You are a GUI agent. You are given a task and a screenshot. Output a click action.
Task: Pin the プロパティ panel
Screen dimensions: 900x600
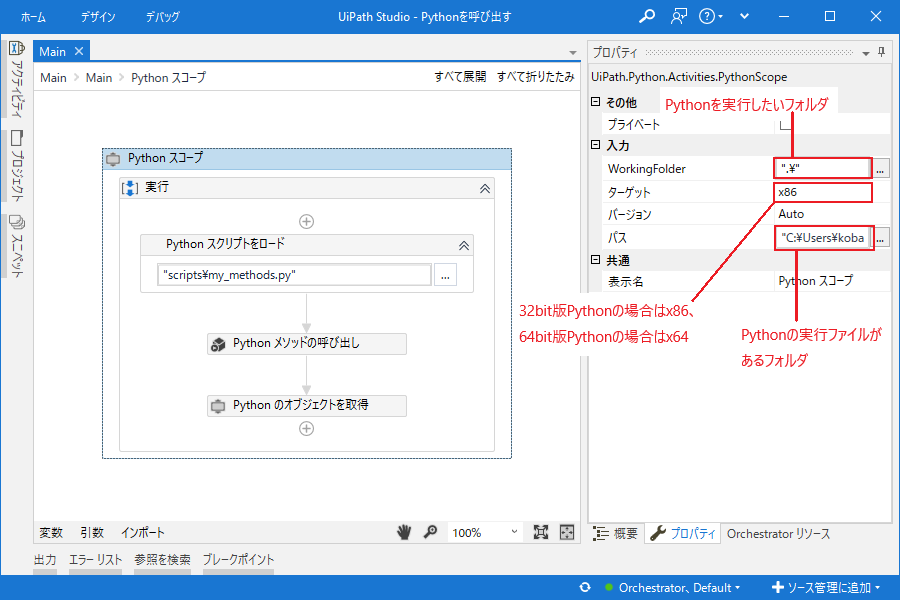click(x=882, y=52)
